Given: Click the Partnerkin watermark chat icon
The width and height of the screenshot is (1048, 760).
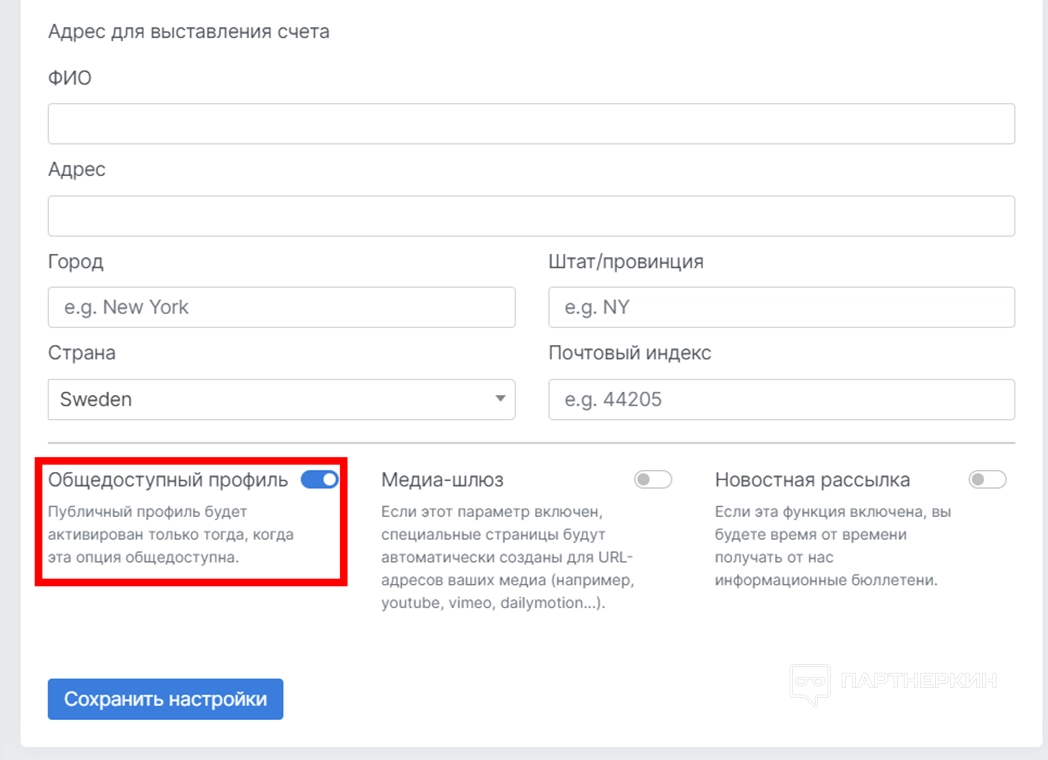Looking at the screenshot, I should pos(810,682).
